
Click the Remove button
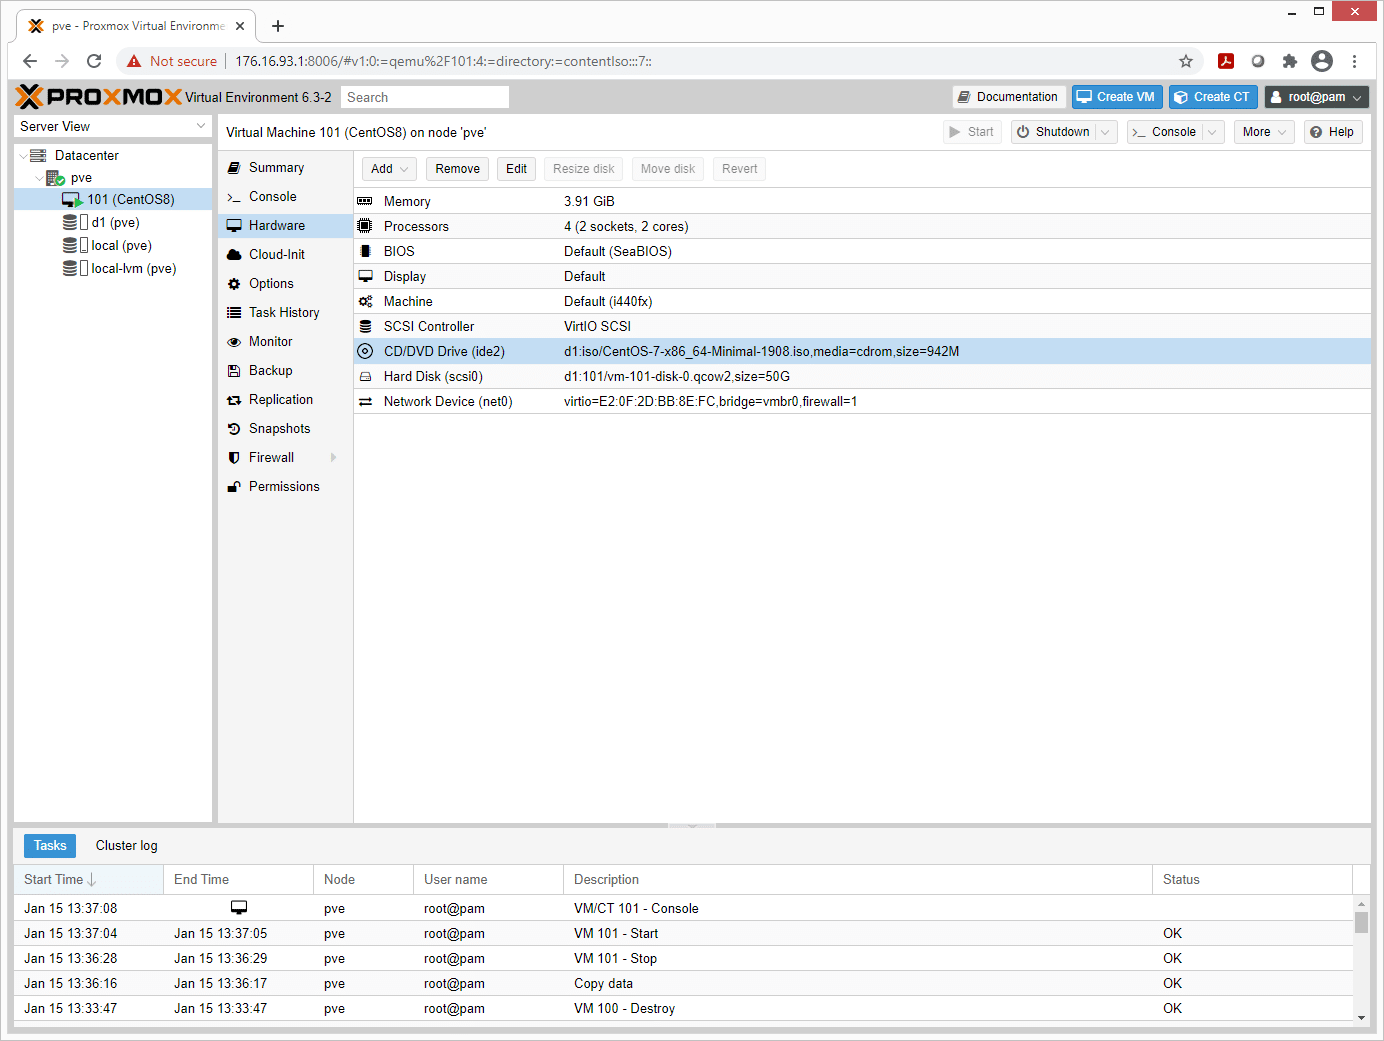tap(458, 169)
